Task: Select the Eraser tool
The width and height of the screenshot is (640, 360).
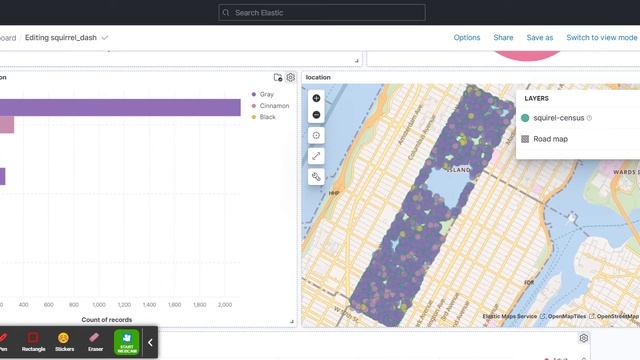Action: [x=95, y=342]
